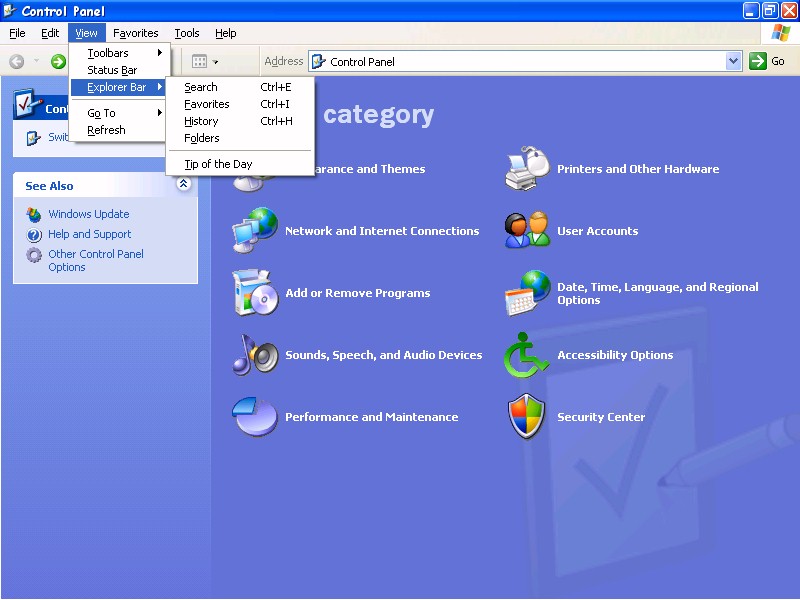Open the Performance and Maintenance pie icon
The height and width of the screenshot is (600, 800).
255,417
